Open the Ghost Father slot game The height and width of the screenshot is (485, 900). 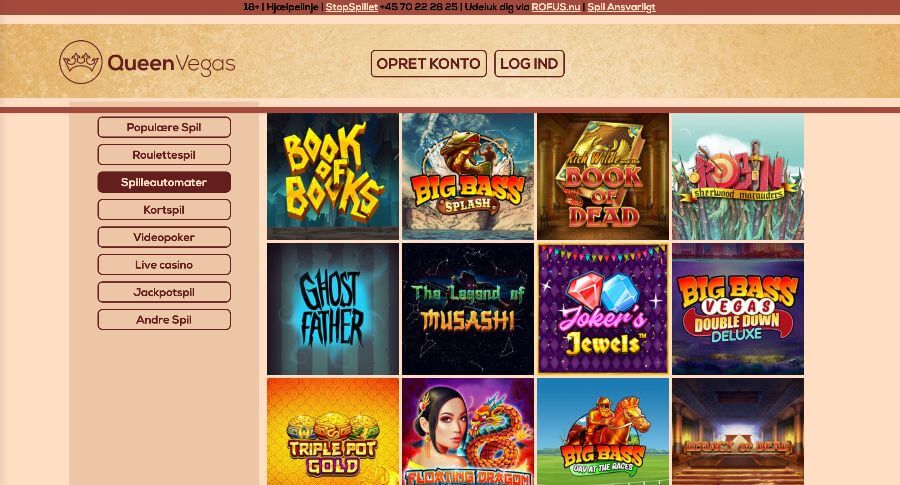tap(333, 309)
